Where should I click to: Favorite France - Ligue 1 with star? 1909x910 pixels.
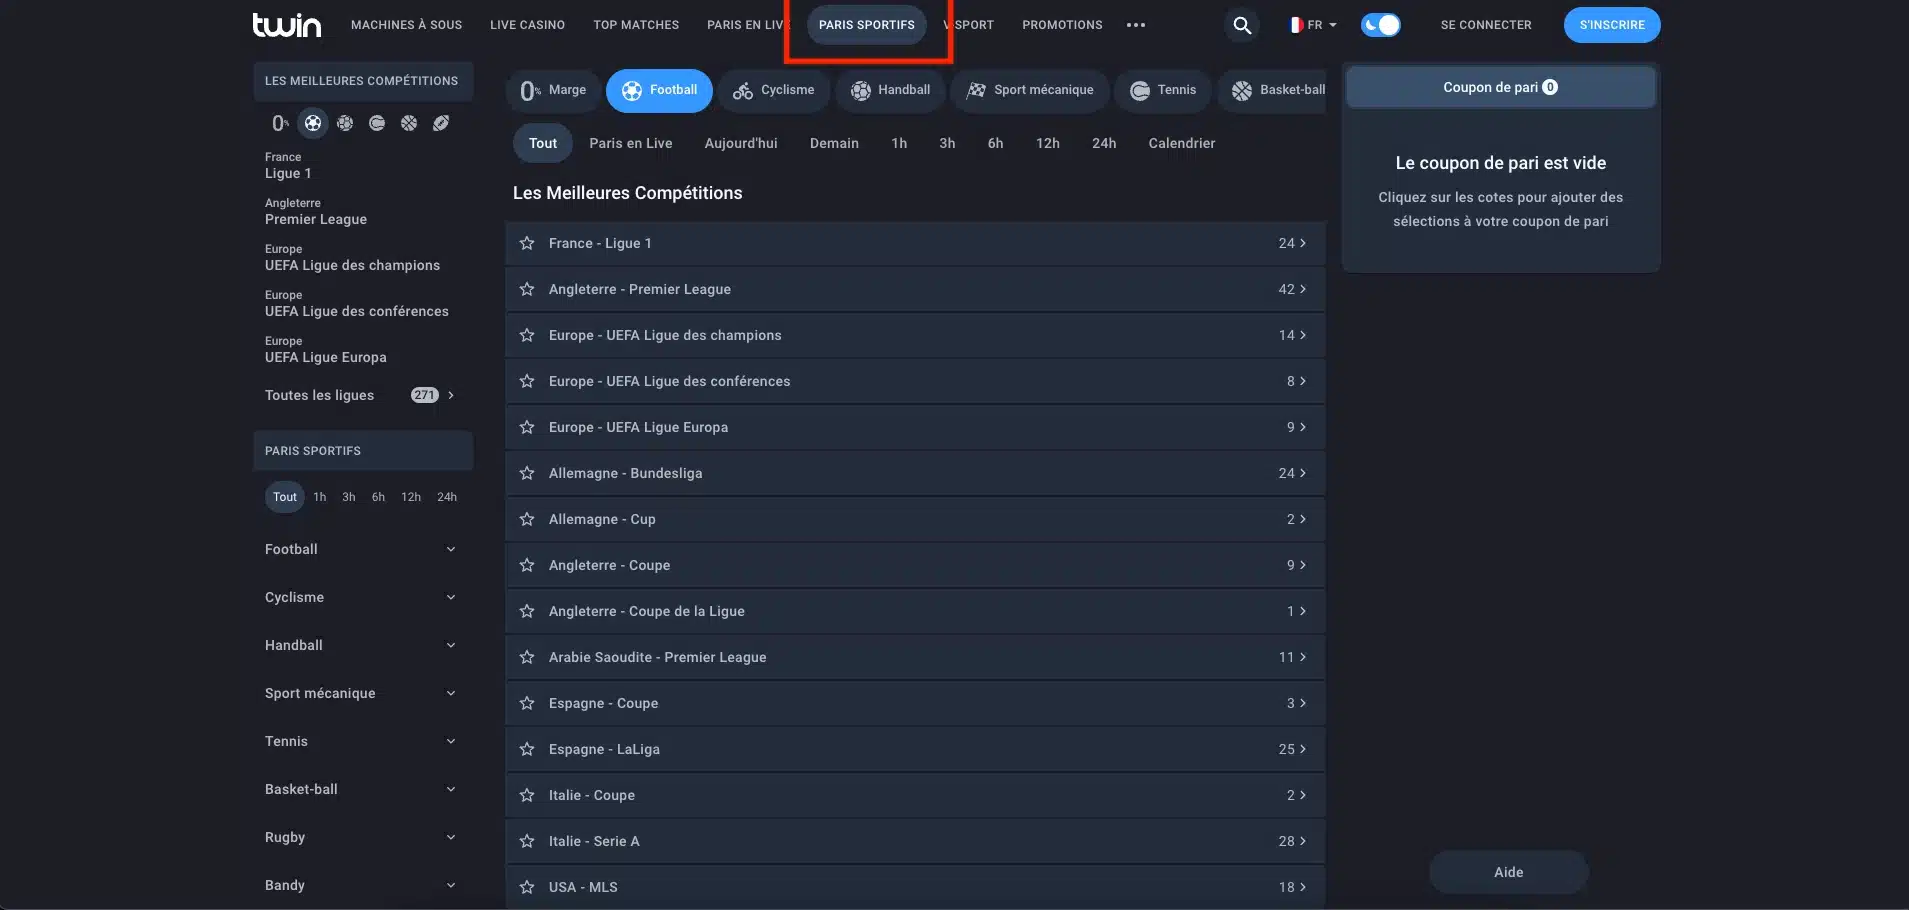(527, 243)
